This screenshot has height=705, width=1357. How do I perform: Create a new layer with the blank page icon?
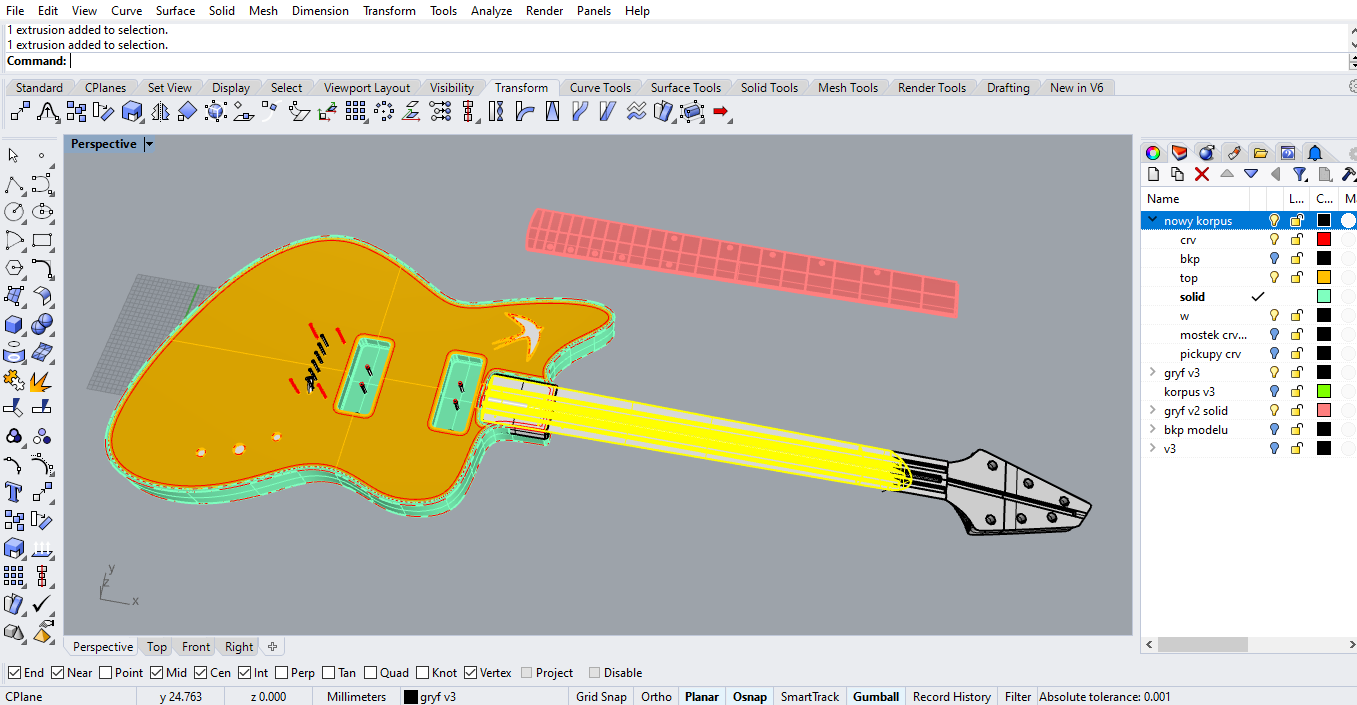(x=1153, y=174)
